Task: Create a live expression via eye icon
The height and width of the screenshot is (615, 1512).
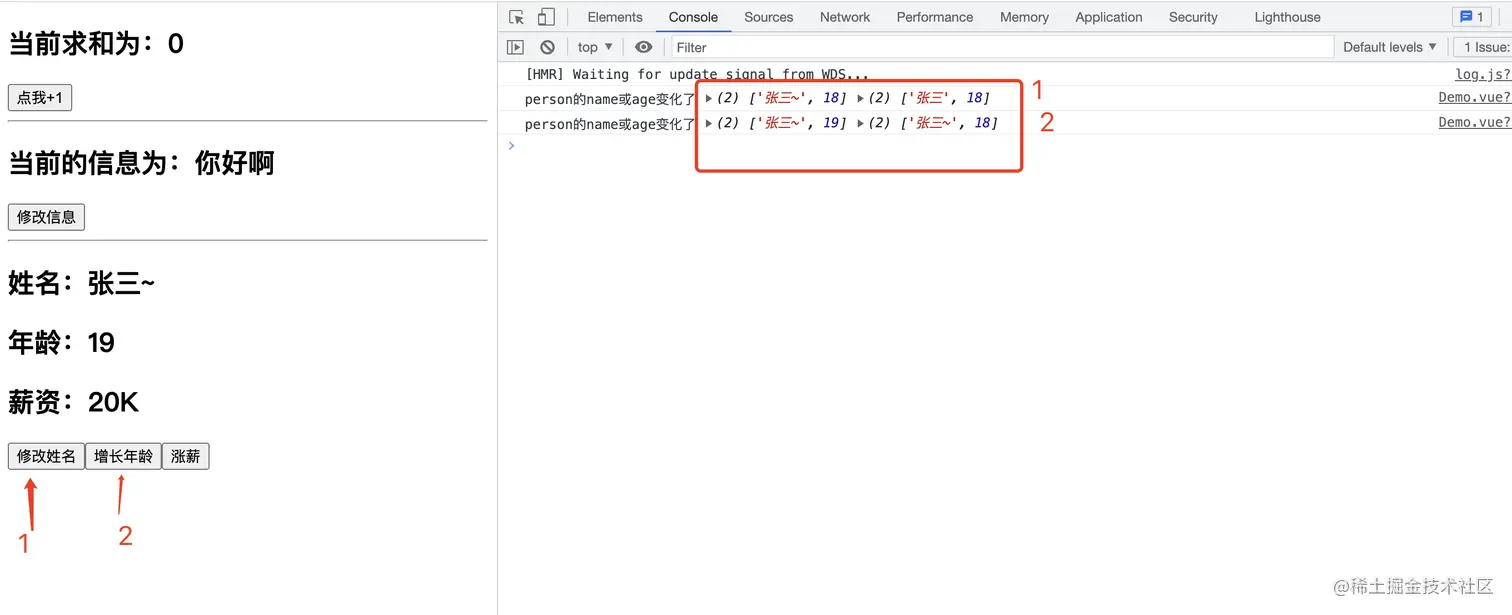Action: click(644, 47)
